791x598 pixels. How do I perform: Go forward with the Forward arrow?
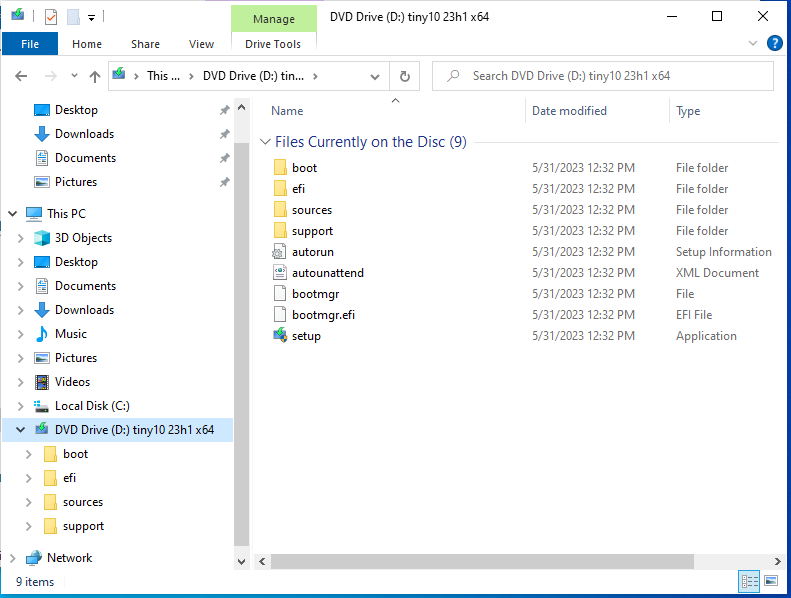click(50, 76)
